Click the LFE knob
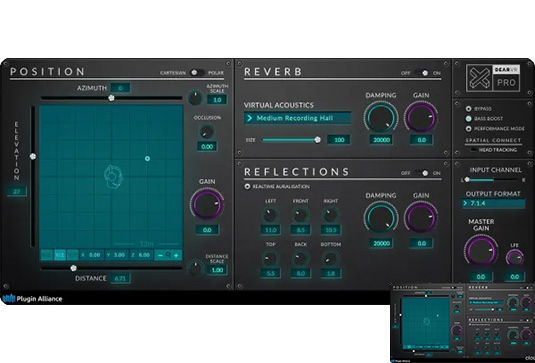Image resolution: width=535 pixels, height=363 pixels. 515,257
